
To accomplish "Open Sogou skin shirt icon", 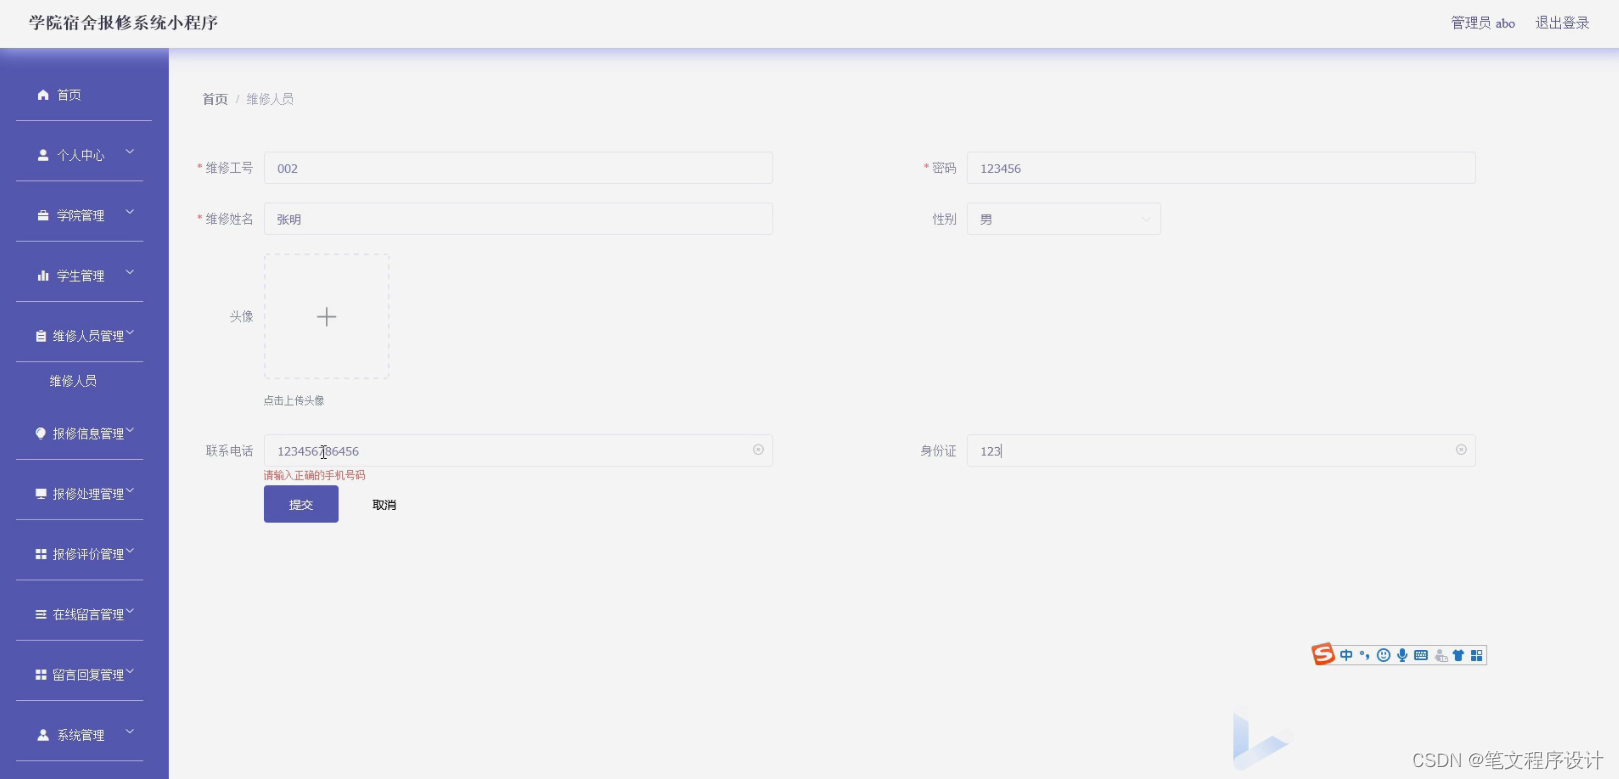I will [x=1458, y=655].
